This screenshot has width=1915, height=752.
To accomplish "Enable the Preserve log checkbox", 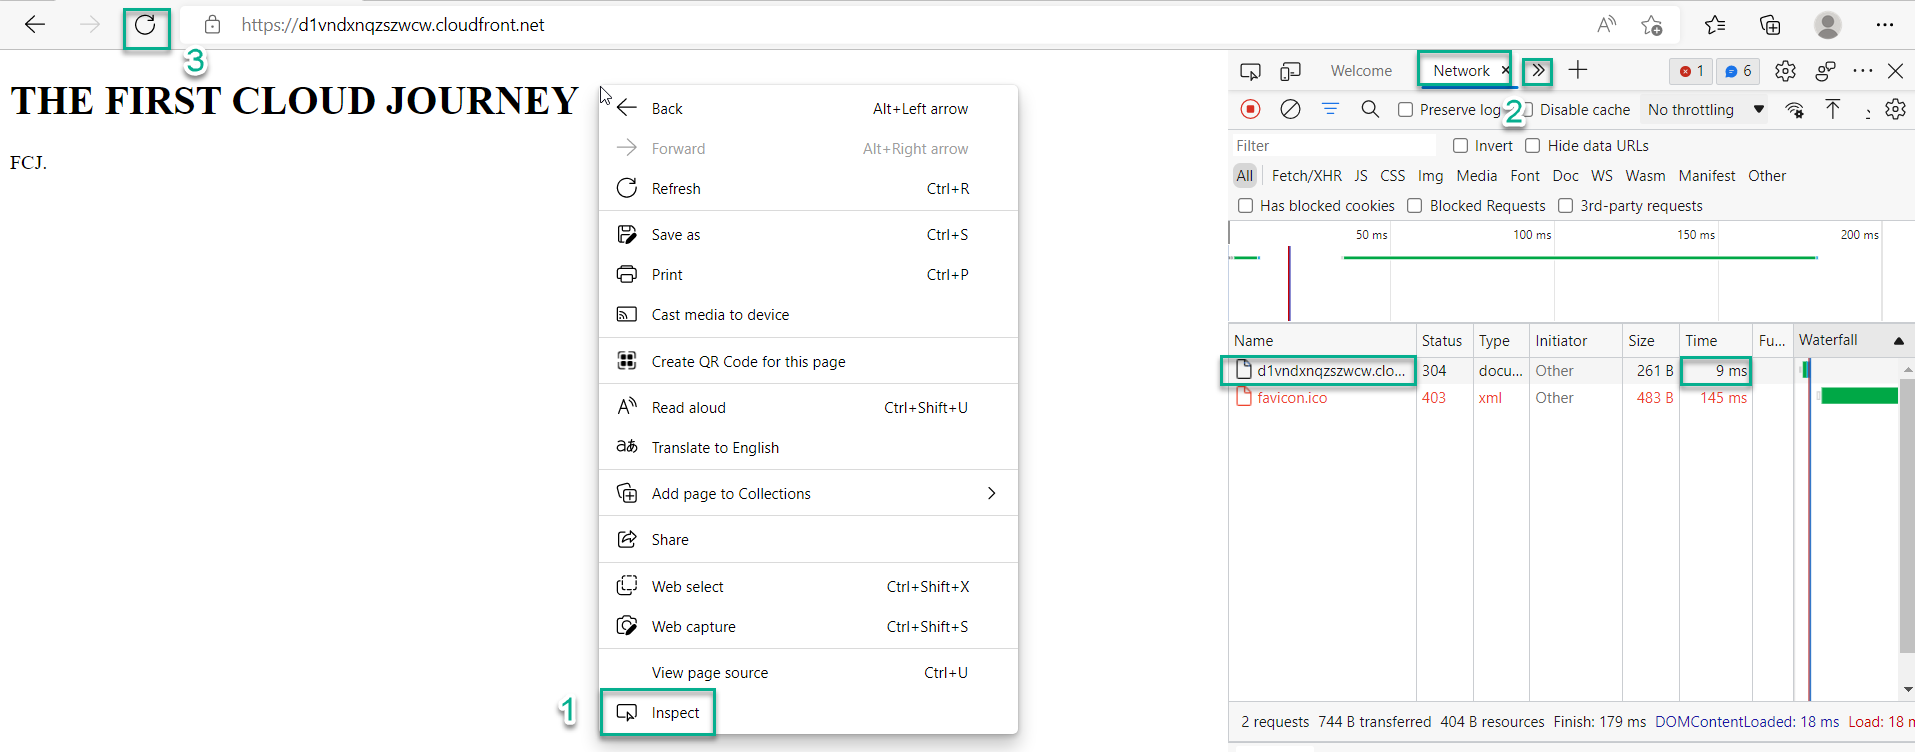I will 1406,110.
